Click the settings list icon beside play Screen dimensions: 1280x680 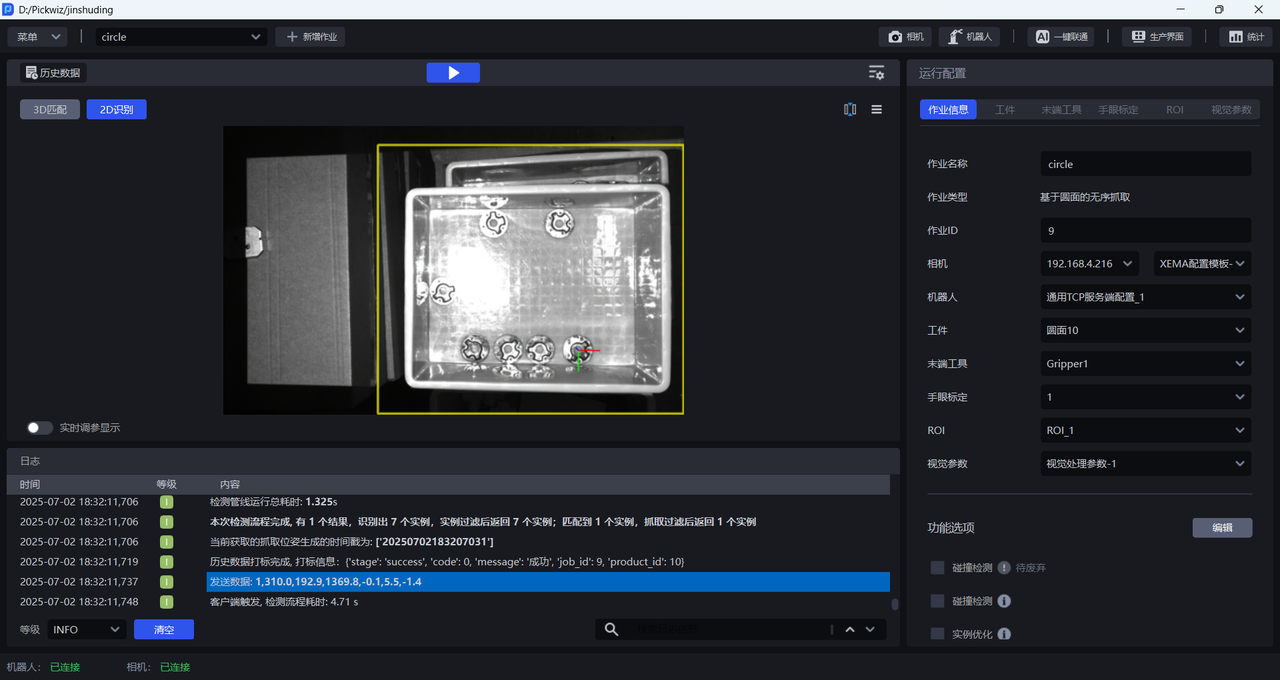point(876,73)
